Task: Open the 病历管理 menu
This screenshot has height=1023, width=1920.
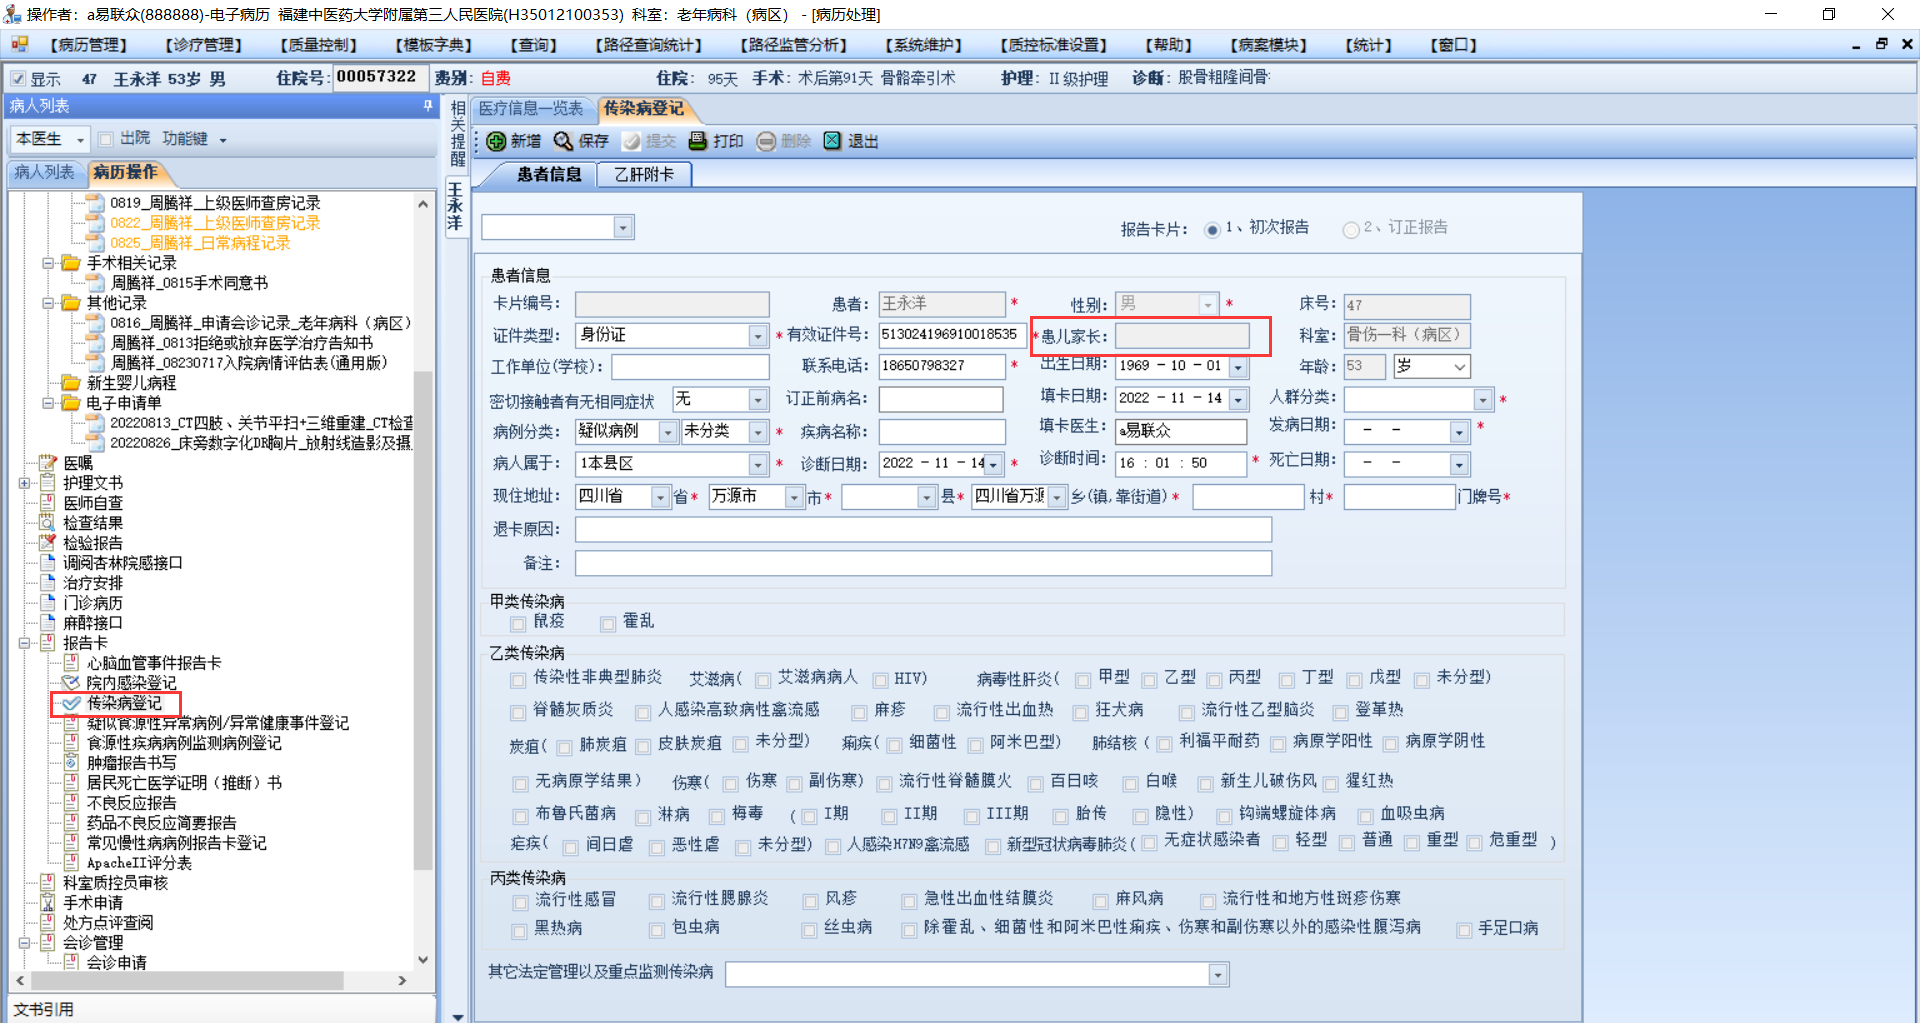Action: [x=88, y=45]
